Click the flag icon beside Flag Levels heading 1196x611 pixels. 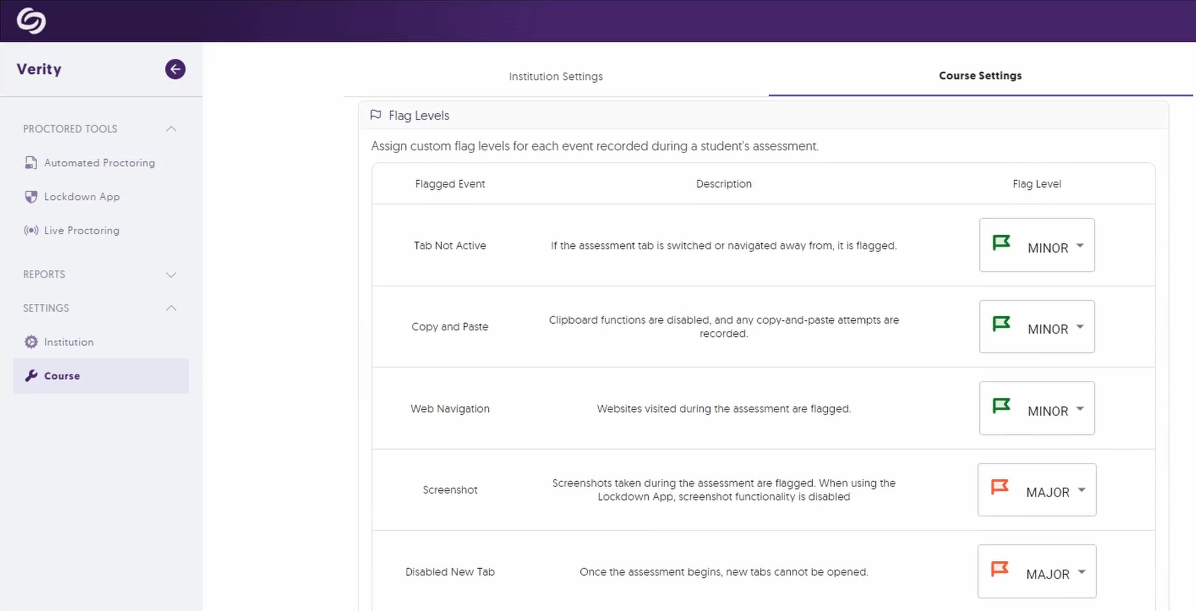[377, 115]
